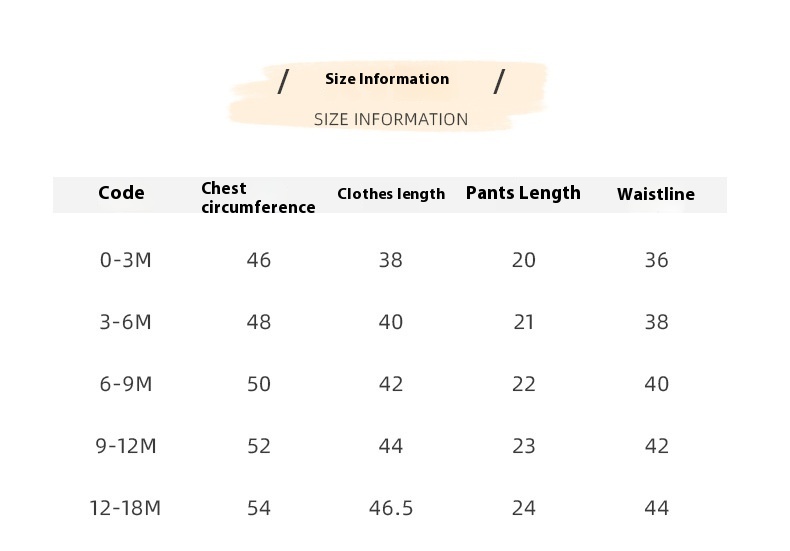Select the "0-3M" size code

coord(126,260)
